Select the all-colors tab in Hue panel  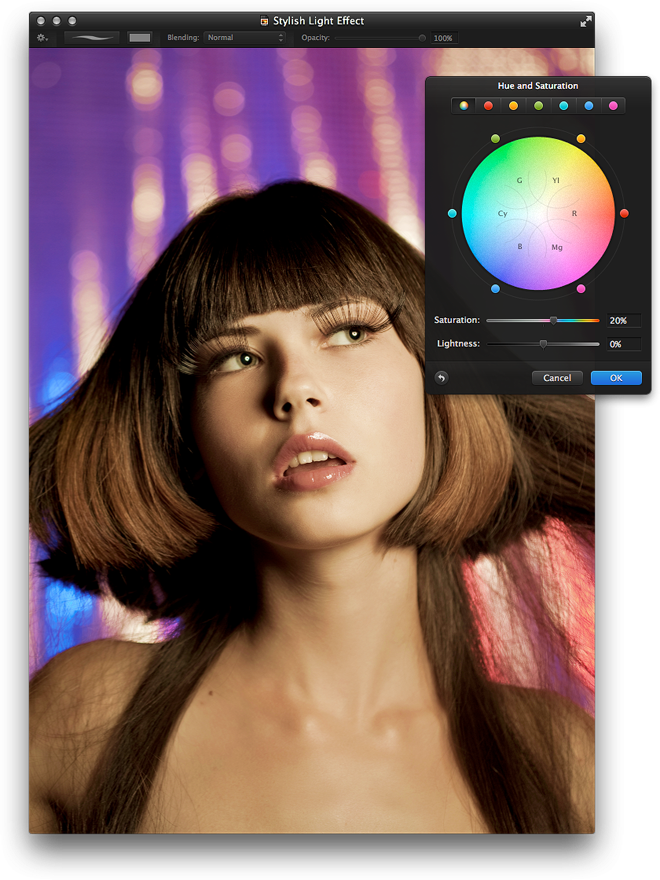point(464,106)
